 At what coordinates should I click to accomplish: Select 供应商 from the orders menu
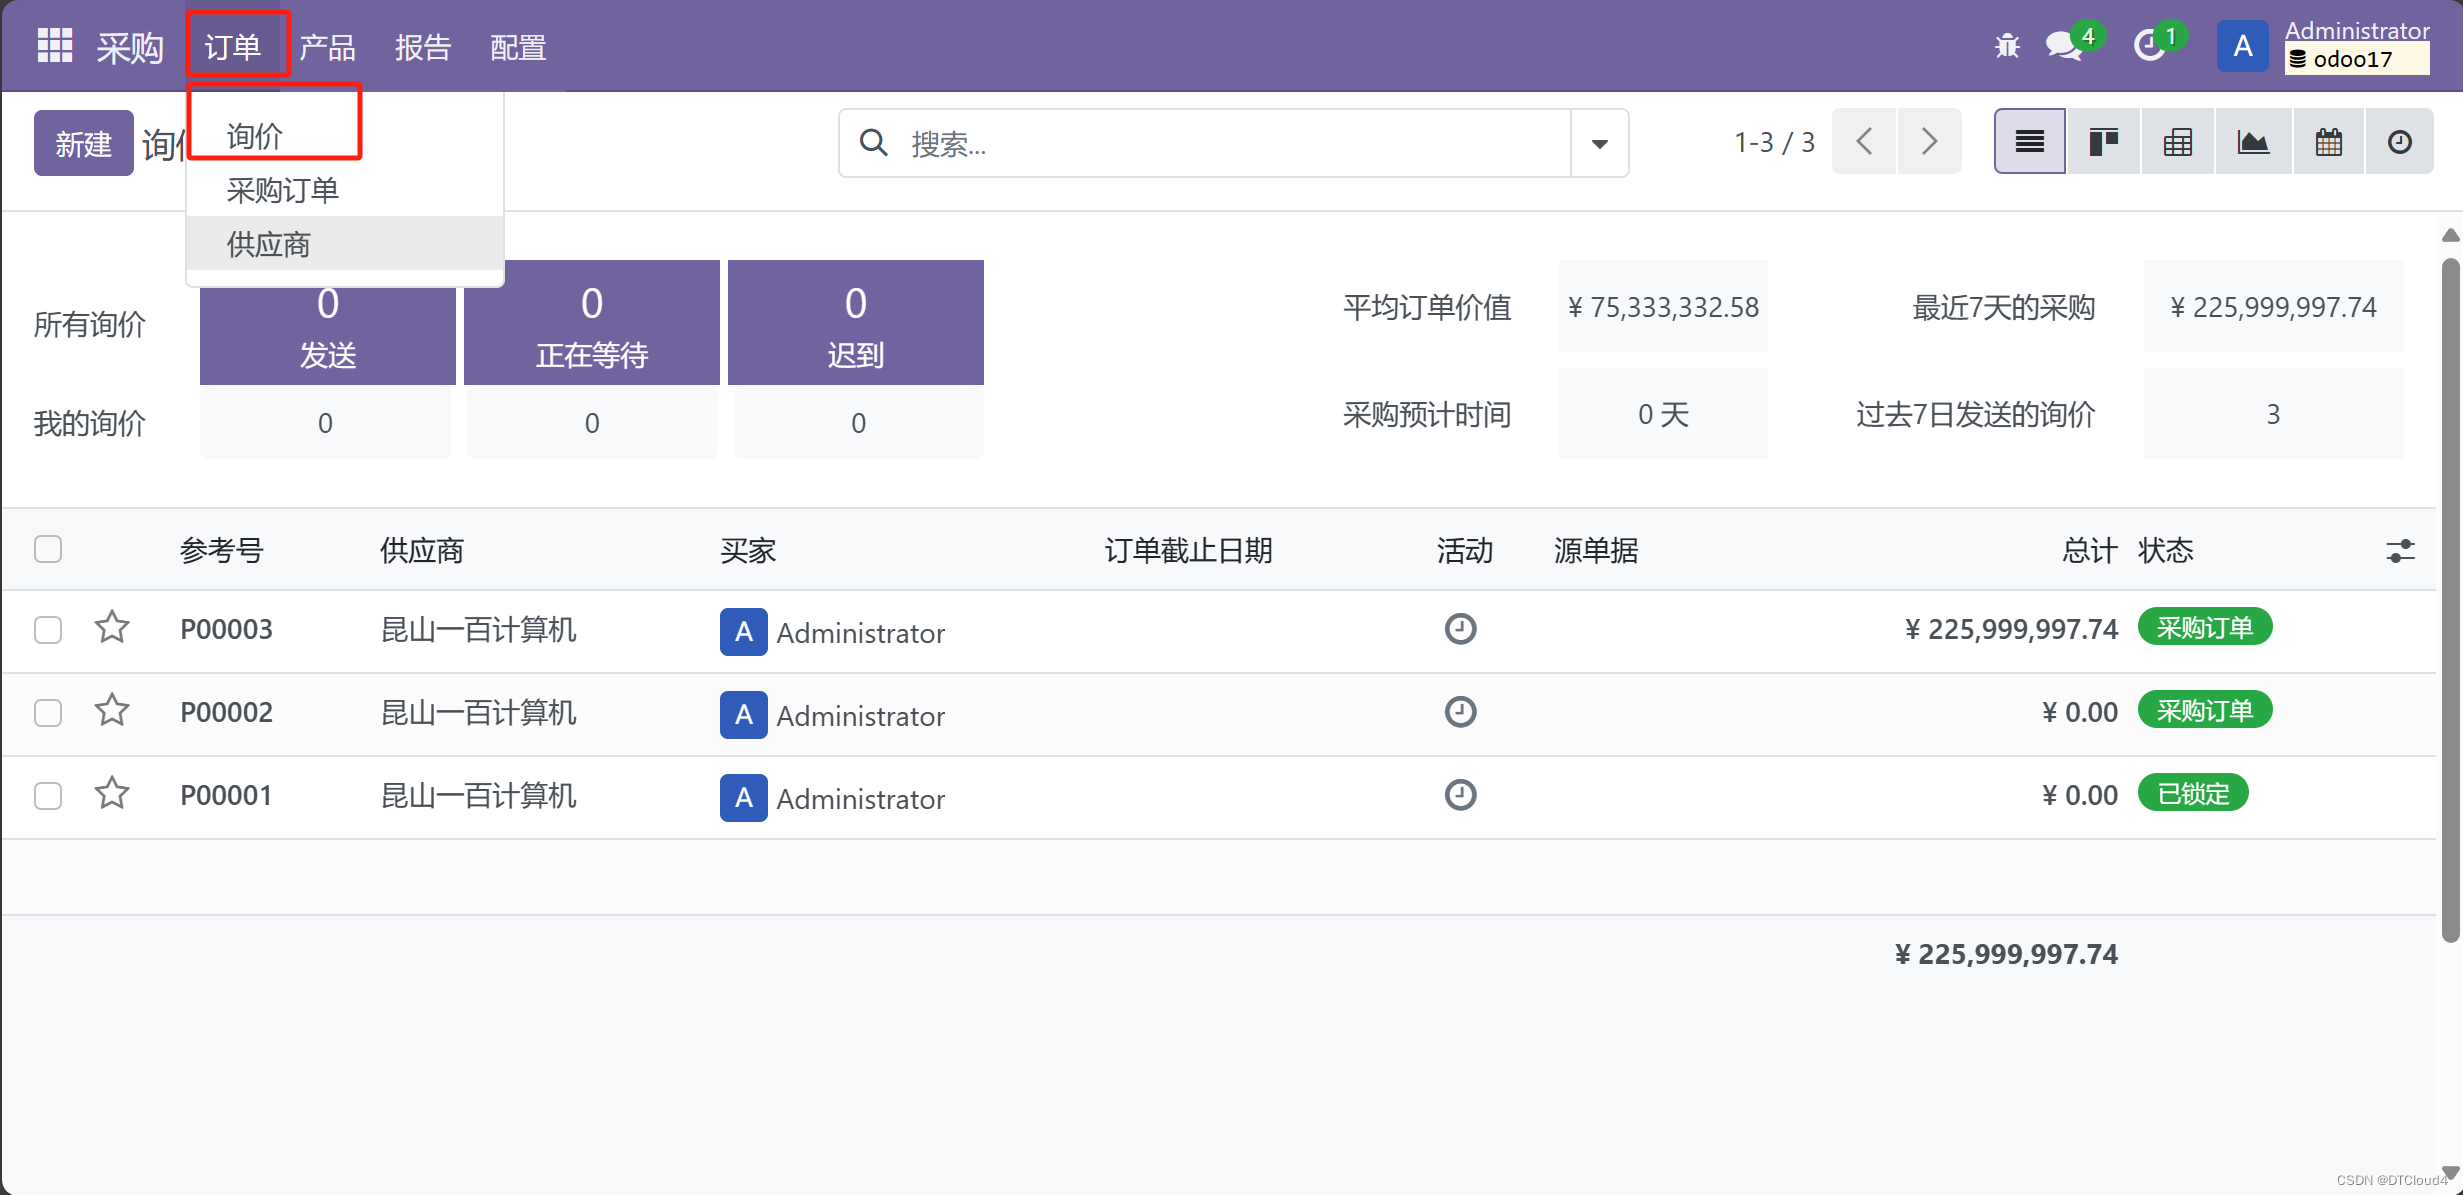click(x=268, y=243)
